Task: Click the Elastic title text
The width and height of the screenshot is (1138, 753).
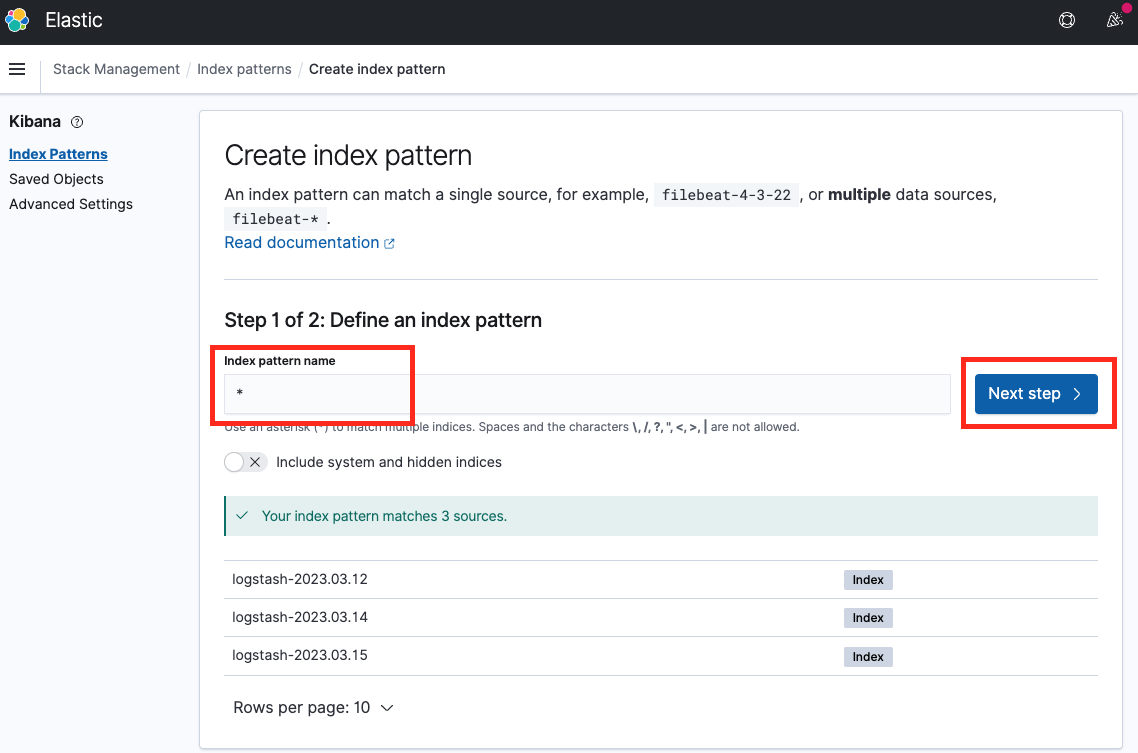Action: (73, 20)
